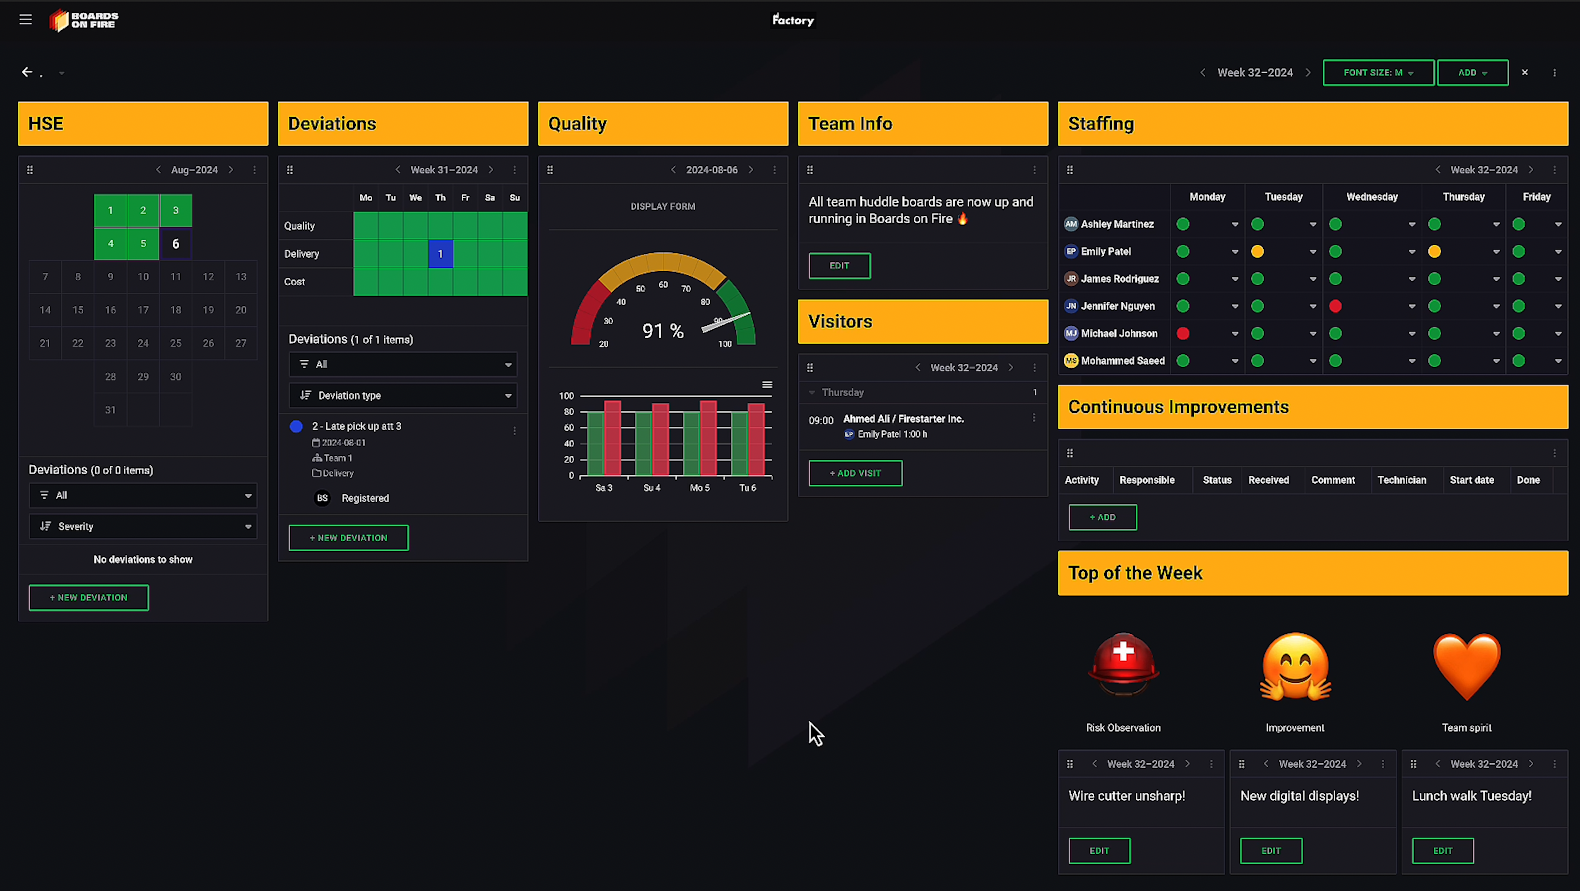Screen dimensions: 1580x891
Task: Go to next date after 2024-08-06
Action: pos(751,170)
